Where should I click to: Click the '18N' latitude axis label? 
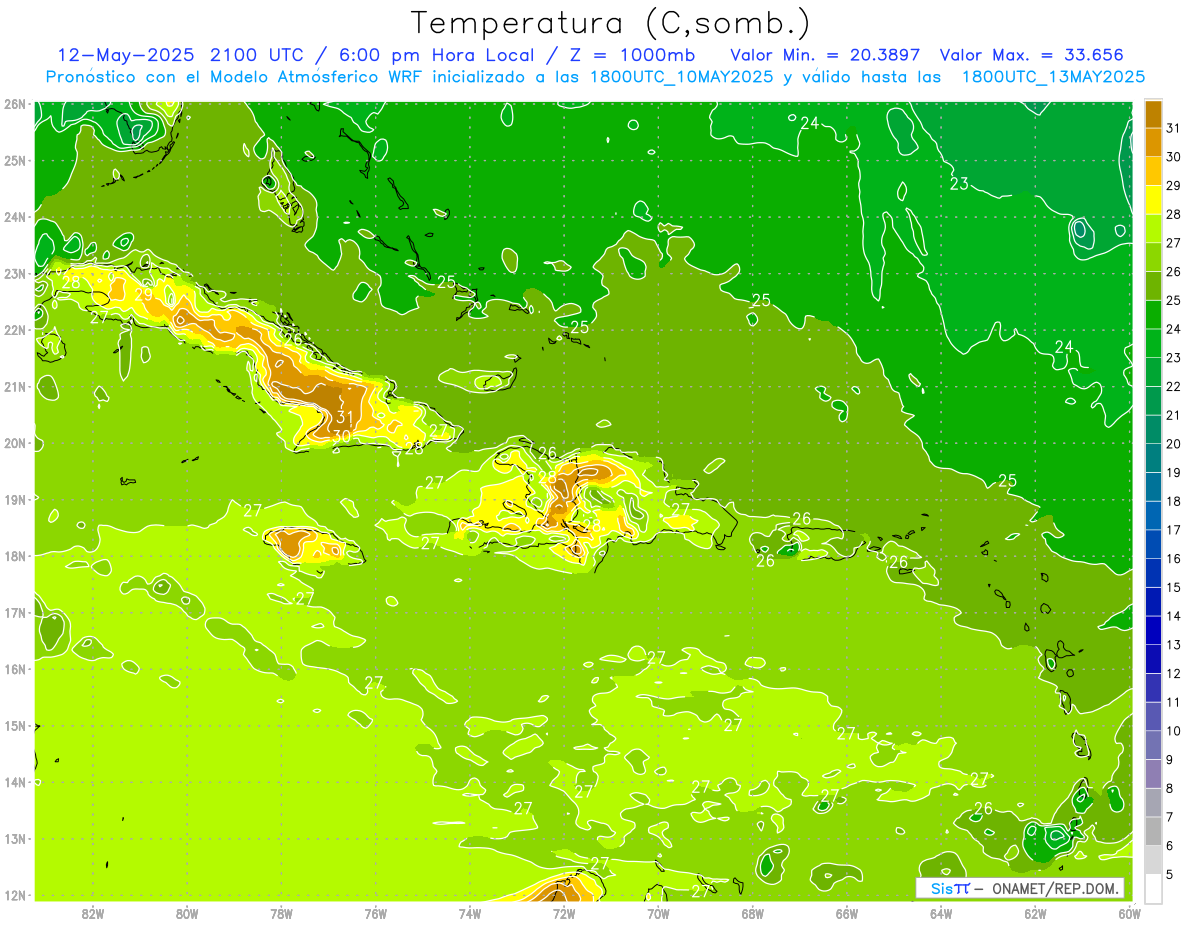tap(14, 556)
